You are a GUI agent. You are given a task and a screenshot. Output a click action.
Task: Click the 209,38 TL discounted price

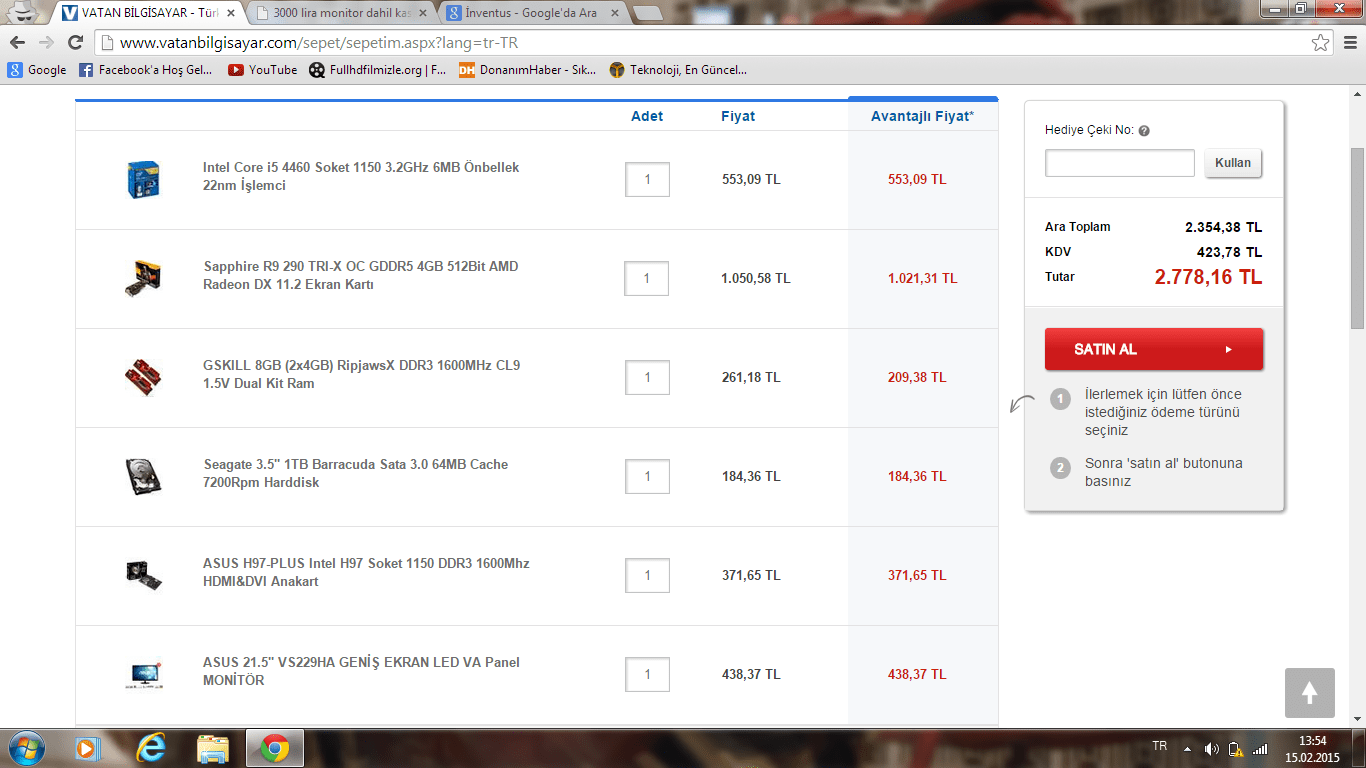(x=917, y=377)
